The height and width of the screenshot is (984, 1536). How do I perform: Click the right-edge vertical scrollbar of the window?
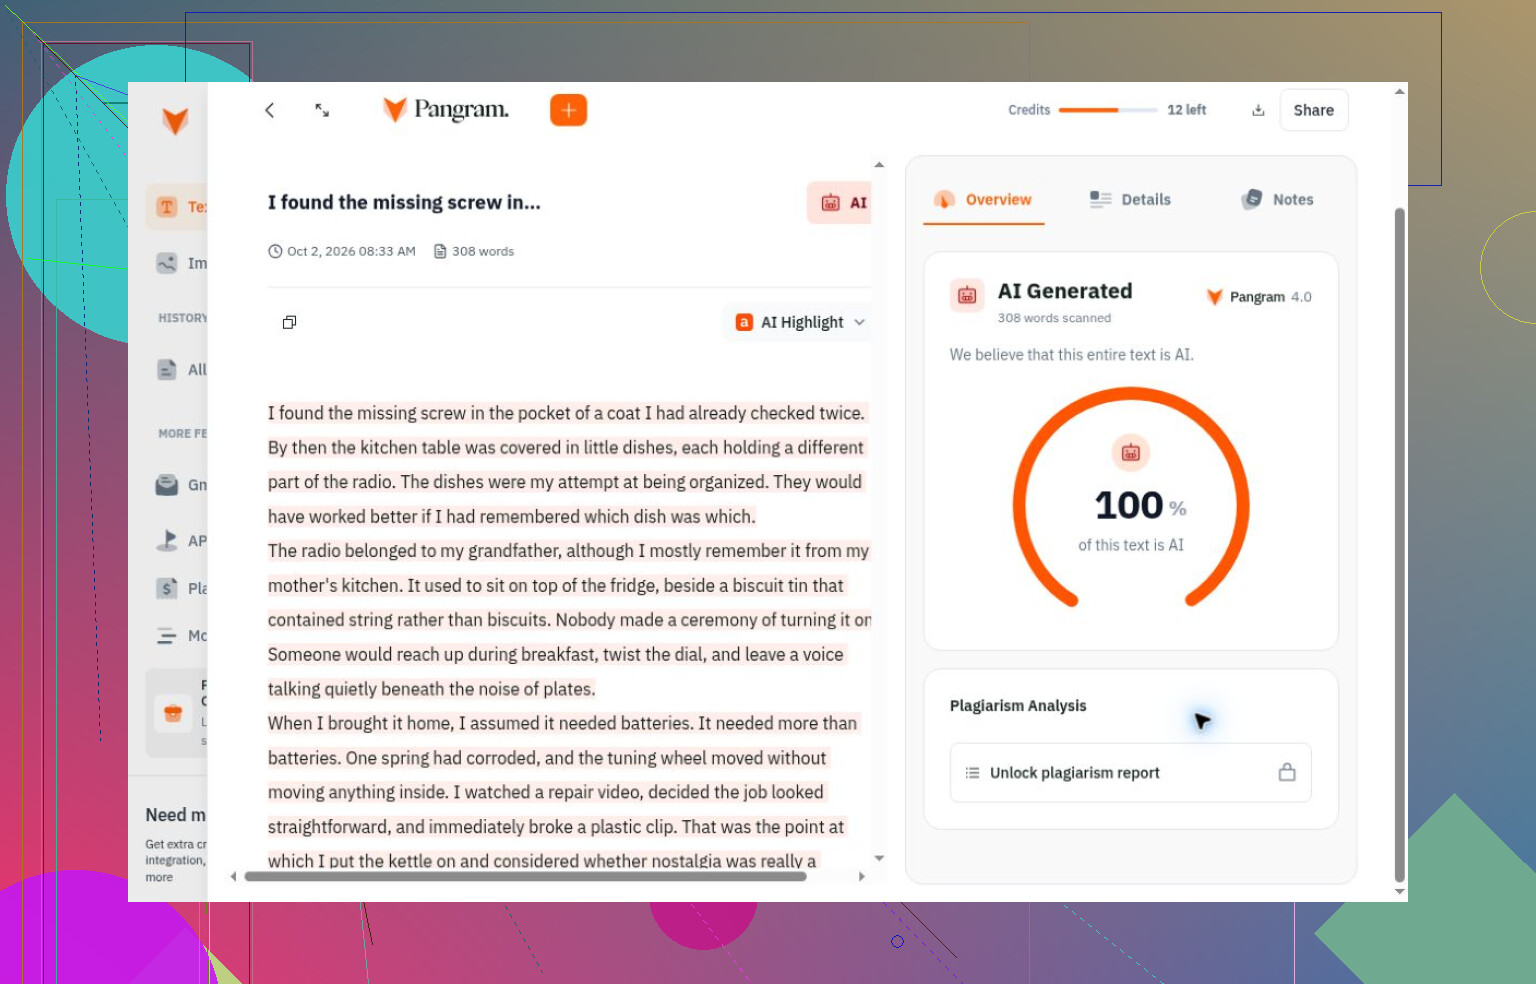[1399, 545]
